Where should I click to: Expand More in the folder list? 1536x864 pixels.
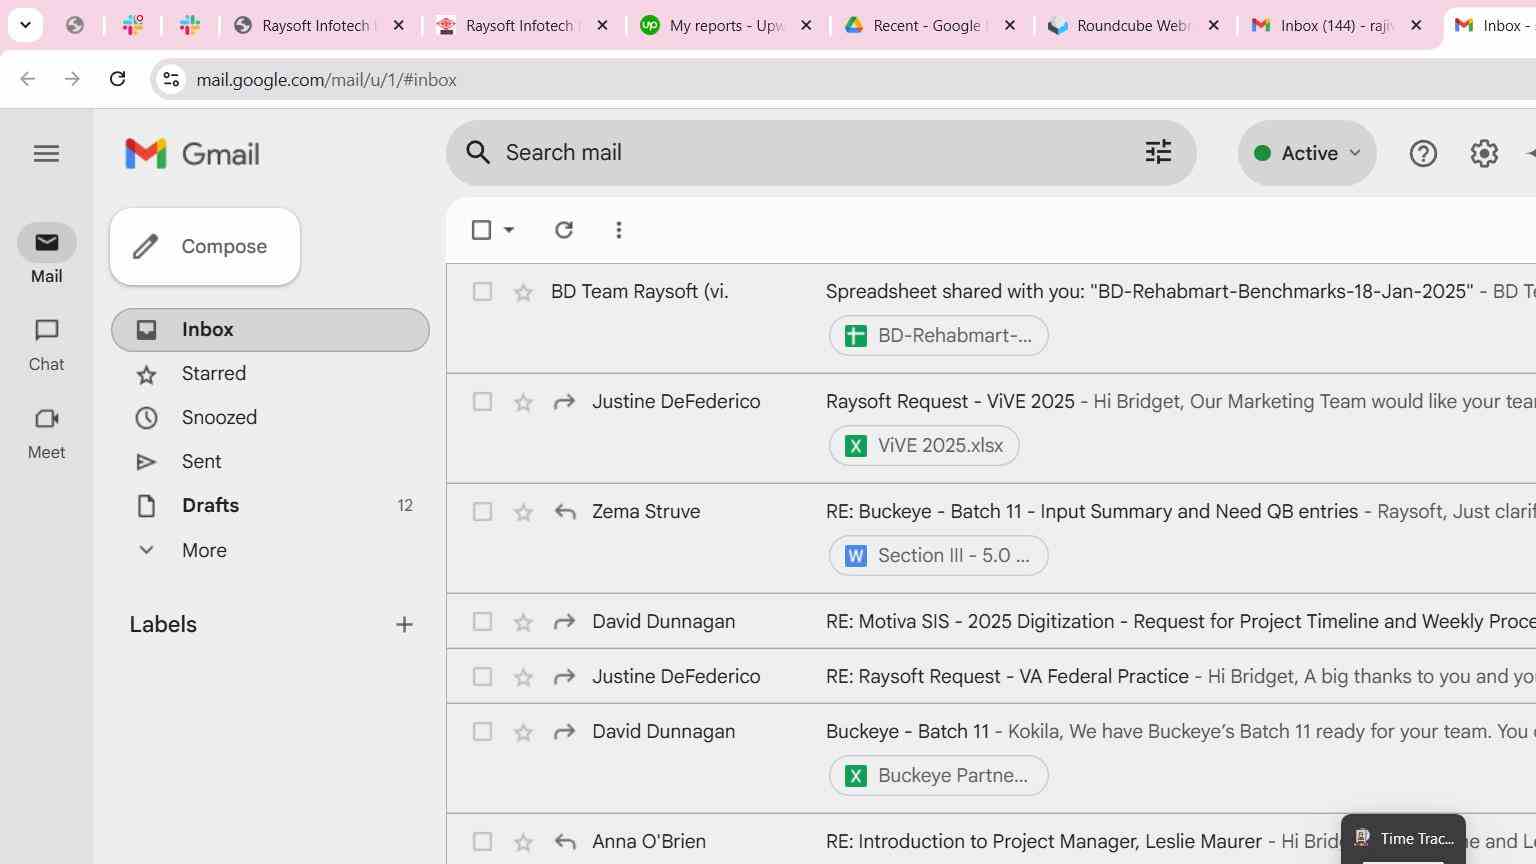(x=204, y=550)
